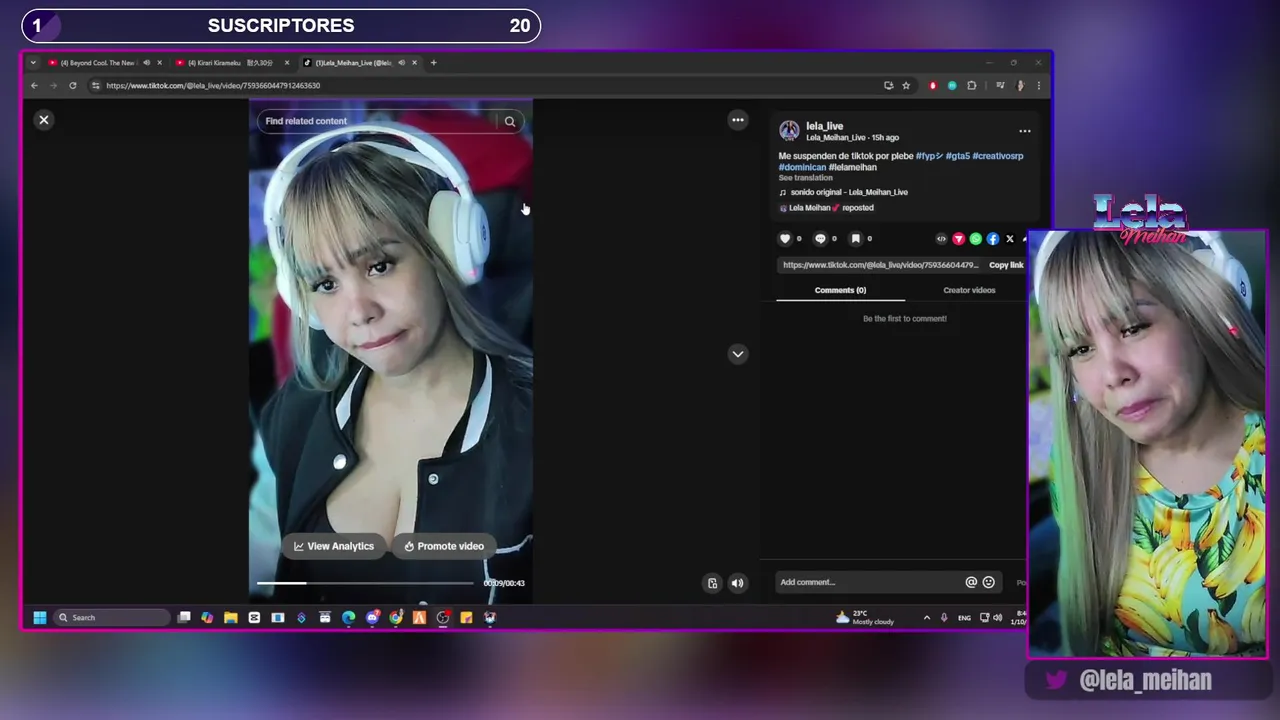Image resolution: width=1280 pixels, height=720 pixels.
Task: Open the Windows Start menu
Action: tap(40, 618)
